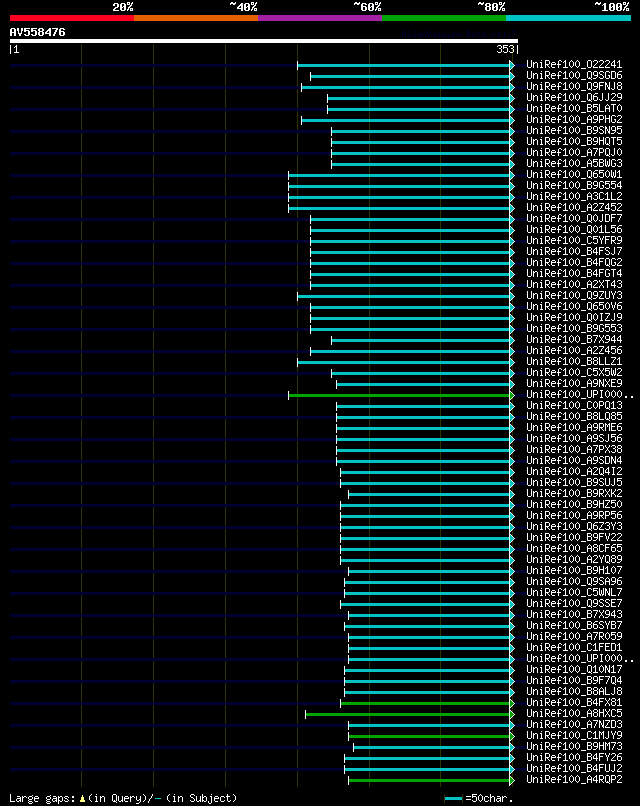The height and width of the screenshot is (806, 640).
Task: Click the cyan ~100% legend segment
Action: click(x=569, y=18)
